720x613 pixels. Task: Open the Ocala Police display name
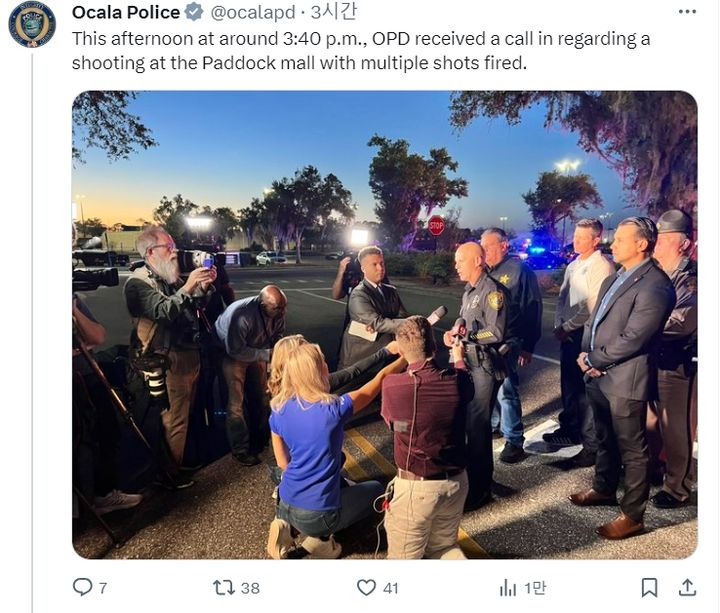click(x=125, y=12)
